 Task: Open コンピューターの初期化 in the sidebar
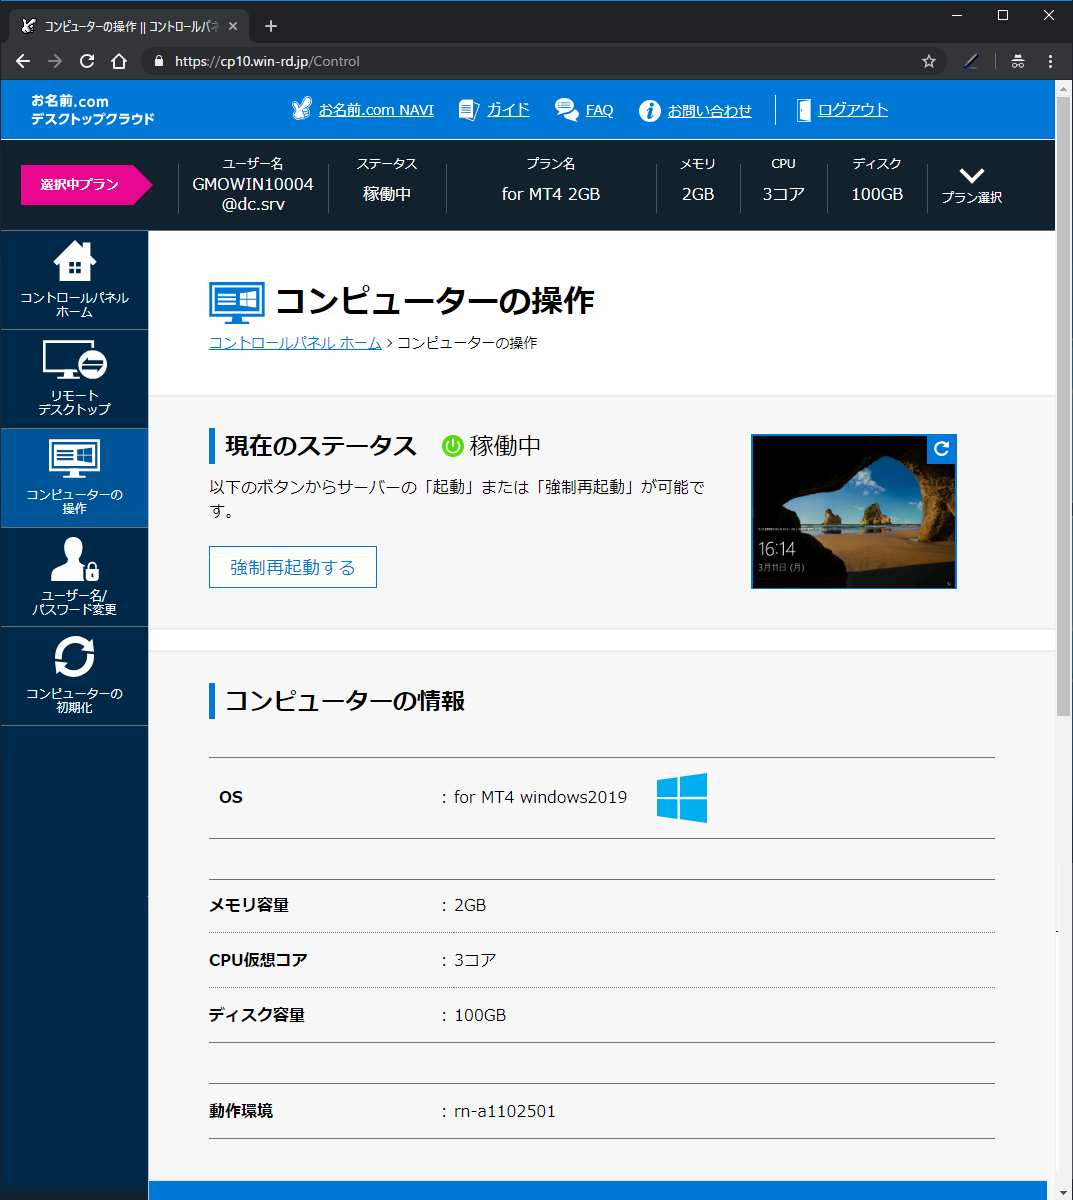click(74, 676)
